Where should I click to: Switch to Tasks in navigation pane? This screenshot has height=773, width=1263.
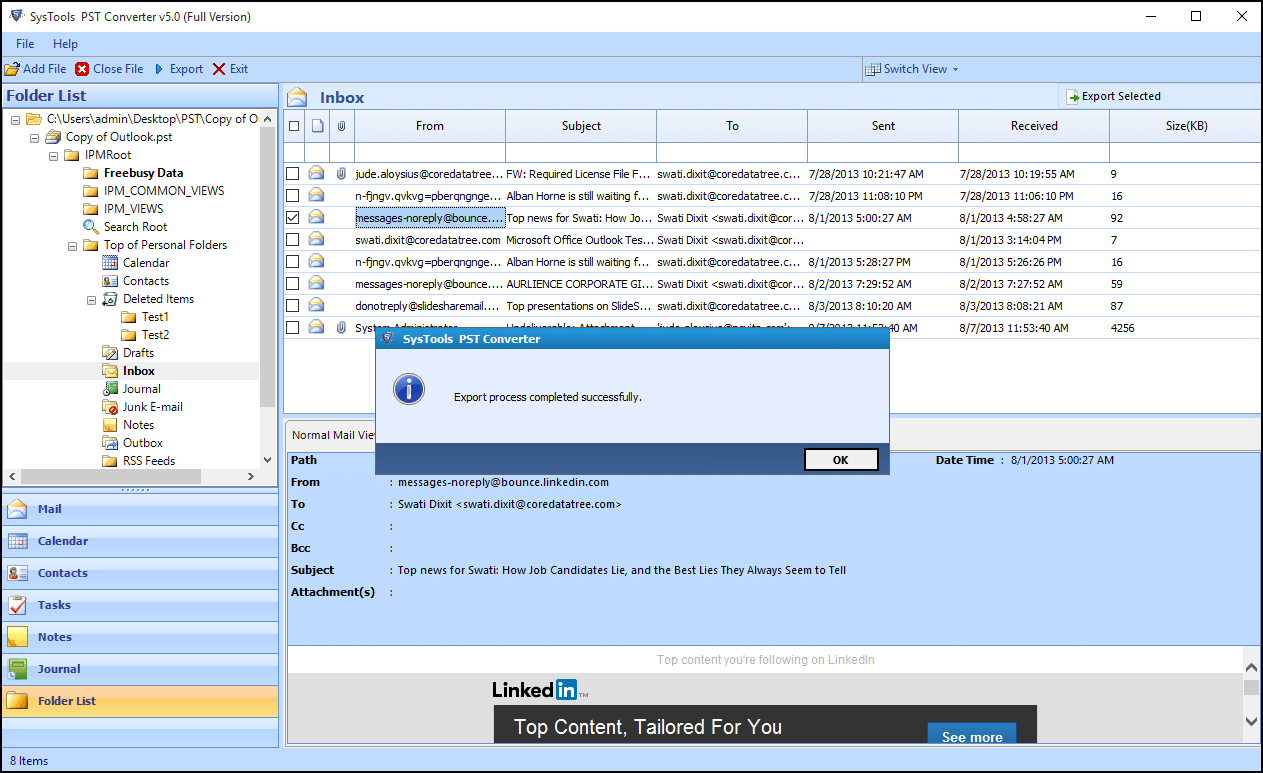[140, 605]
